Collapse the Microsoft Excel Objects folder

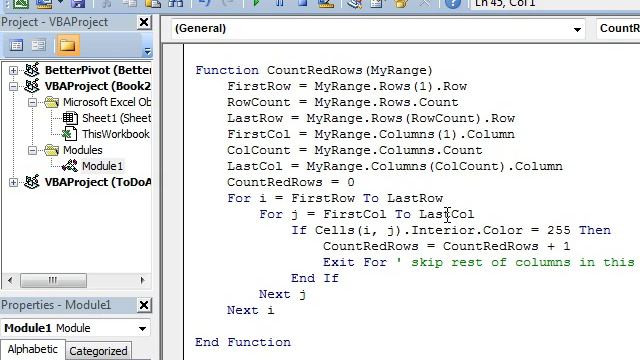coord(32,102)
